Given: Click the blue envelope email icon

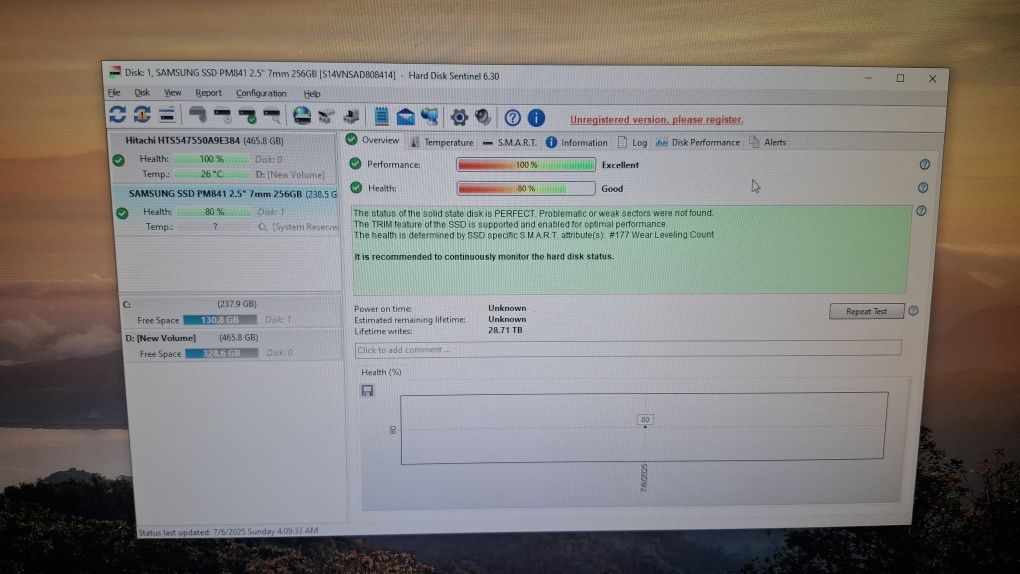Looking at the screenshot, I should coord(405,116).
